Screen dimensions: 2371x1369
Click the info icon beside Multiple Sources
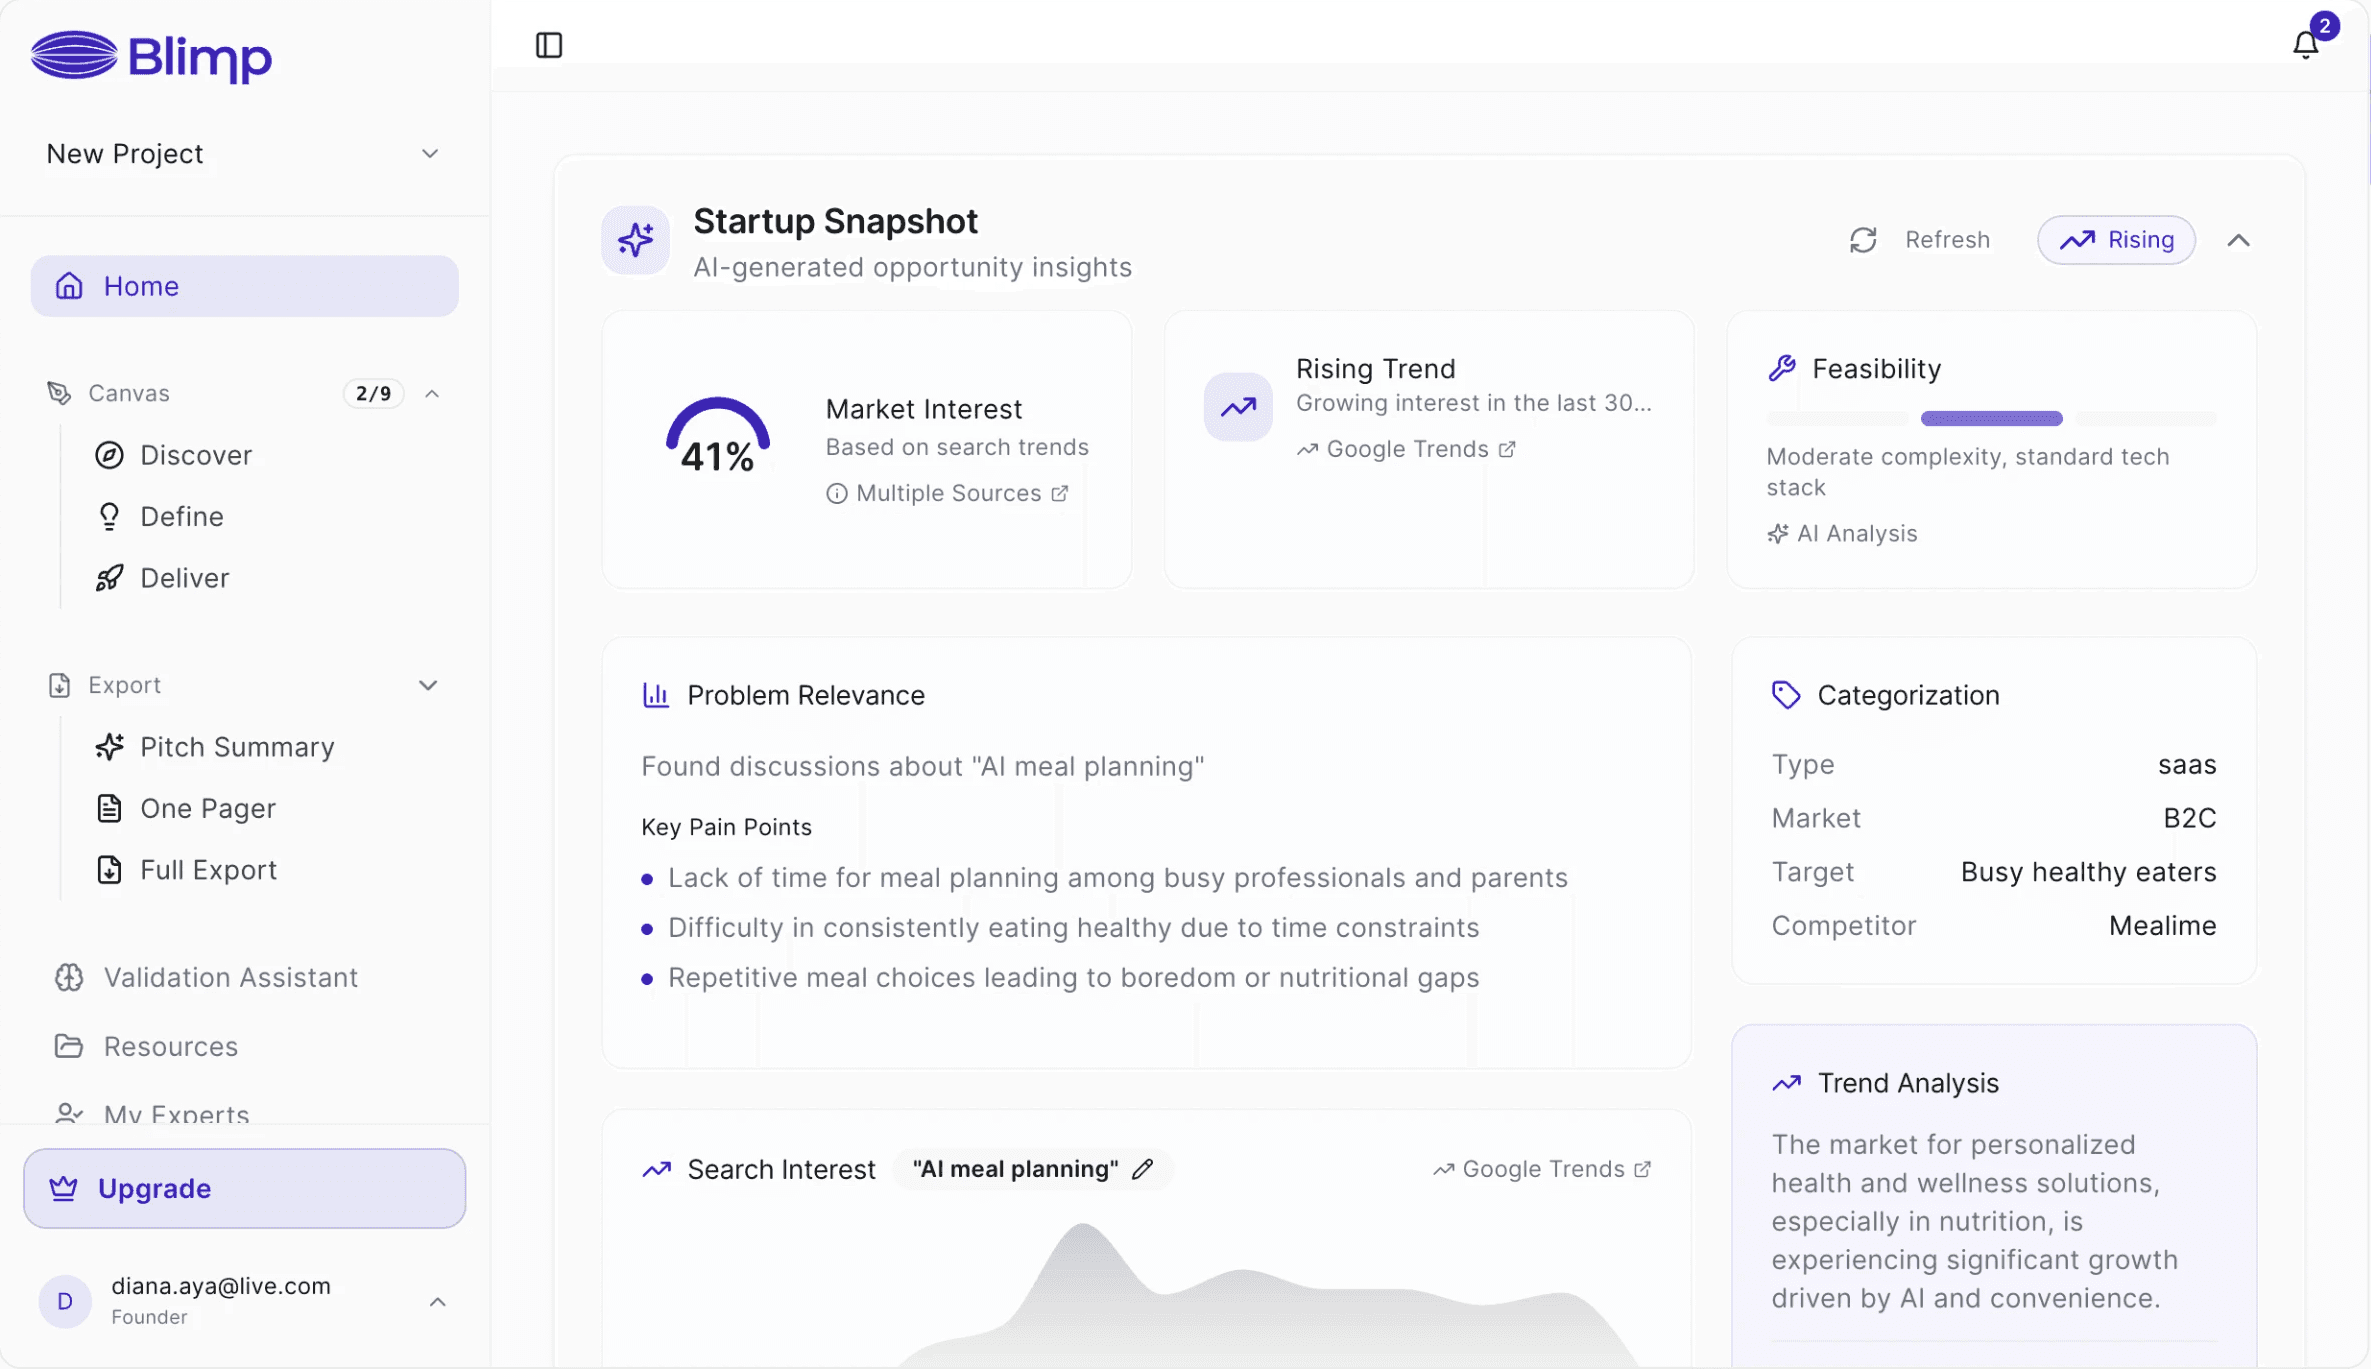click(x=836, y=493)
